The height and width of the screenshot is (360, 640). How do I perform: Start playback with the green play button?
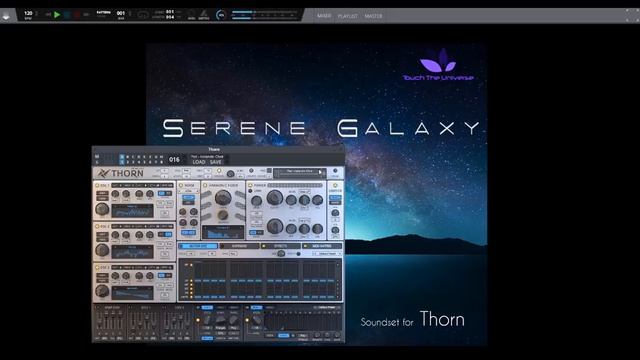point(57,15)
